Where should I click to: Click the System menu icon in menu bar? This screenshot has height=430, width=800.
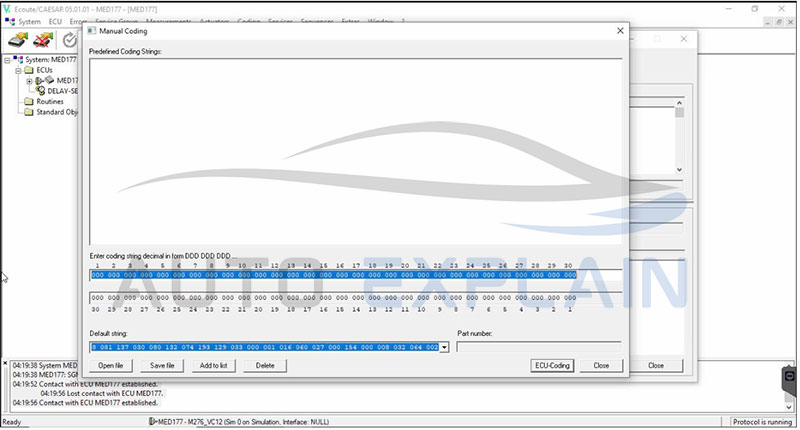click(10, 21)
